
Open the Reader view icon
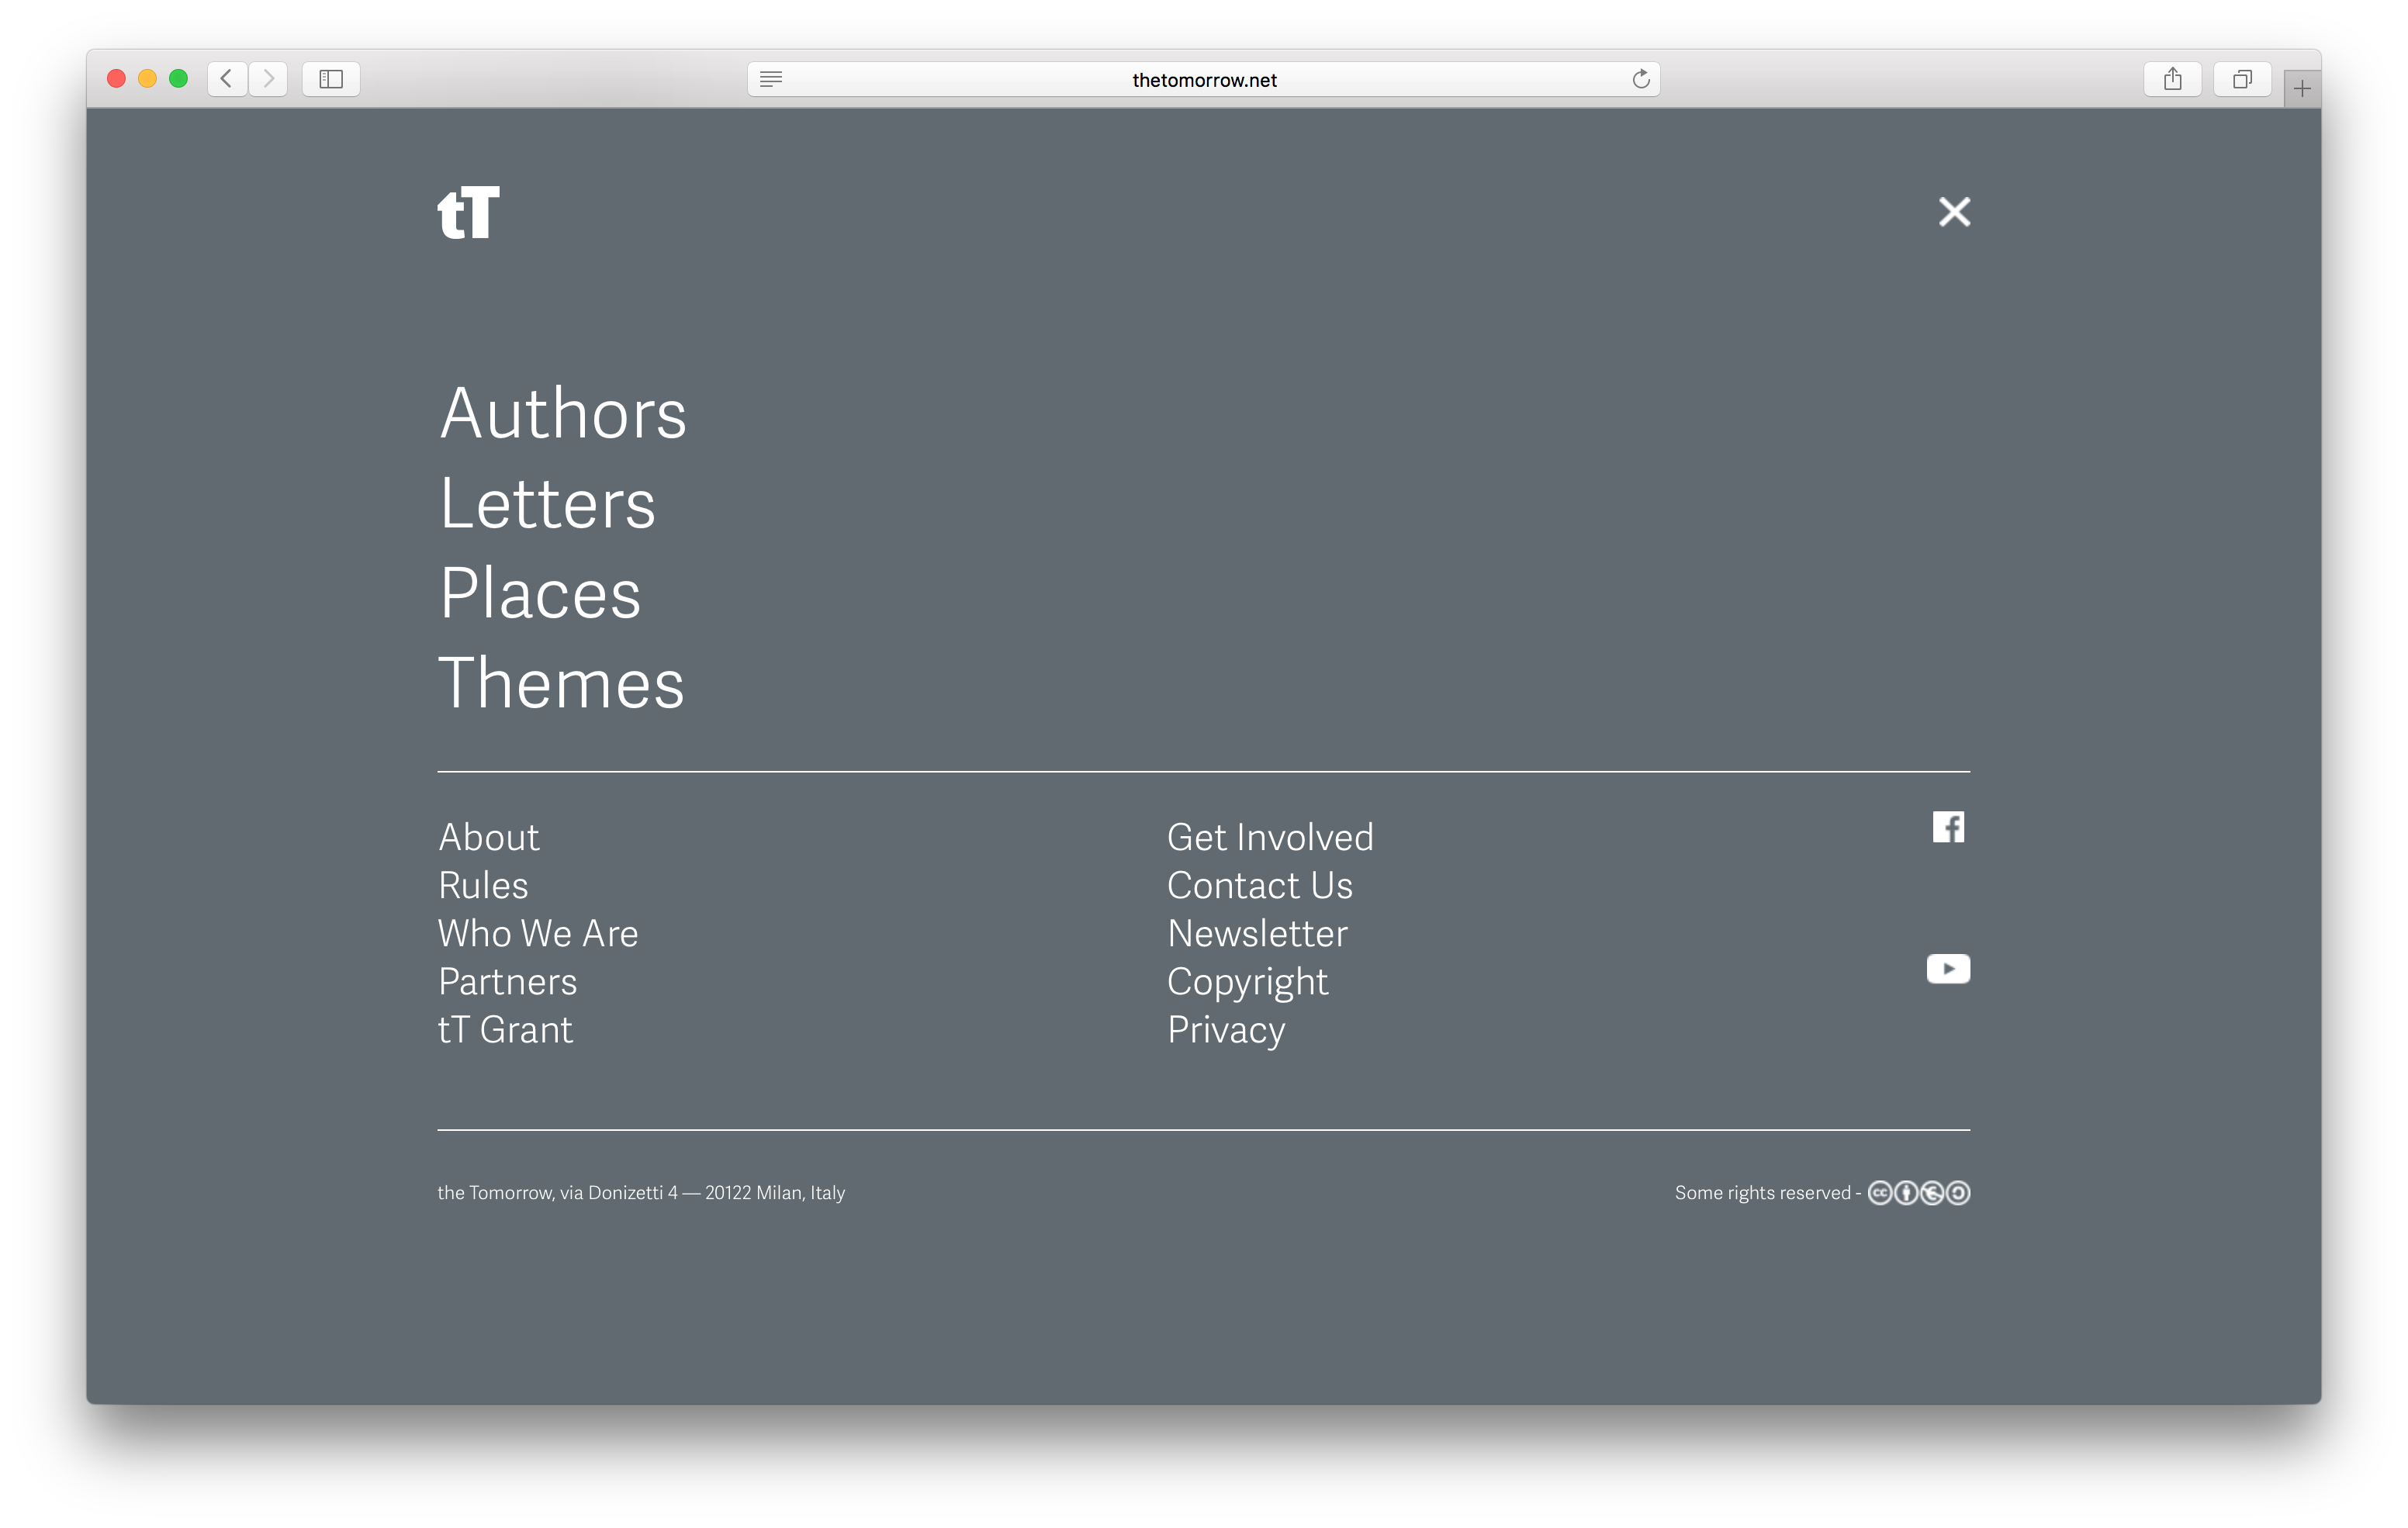(x=770, y=79)
